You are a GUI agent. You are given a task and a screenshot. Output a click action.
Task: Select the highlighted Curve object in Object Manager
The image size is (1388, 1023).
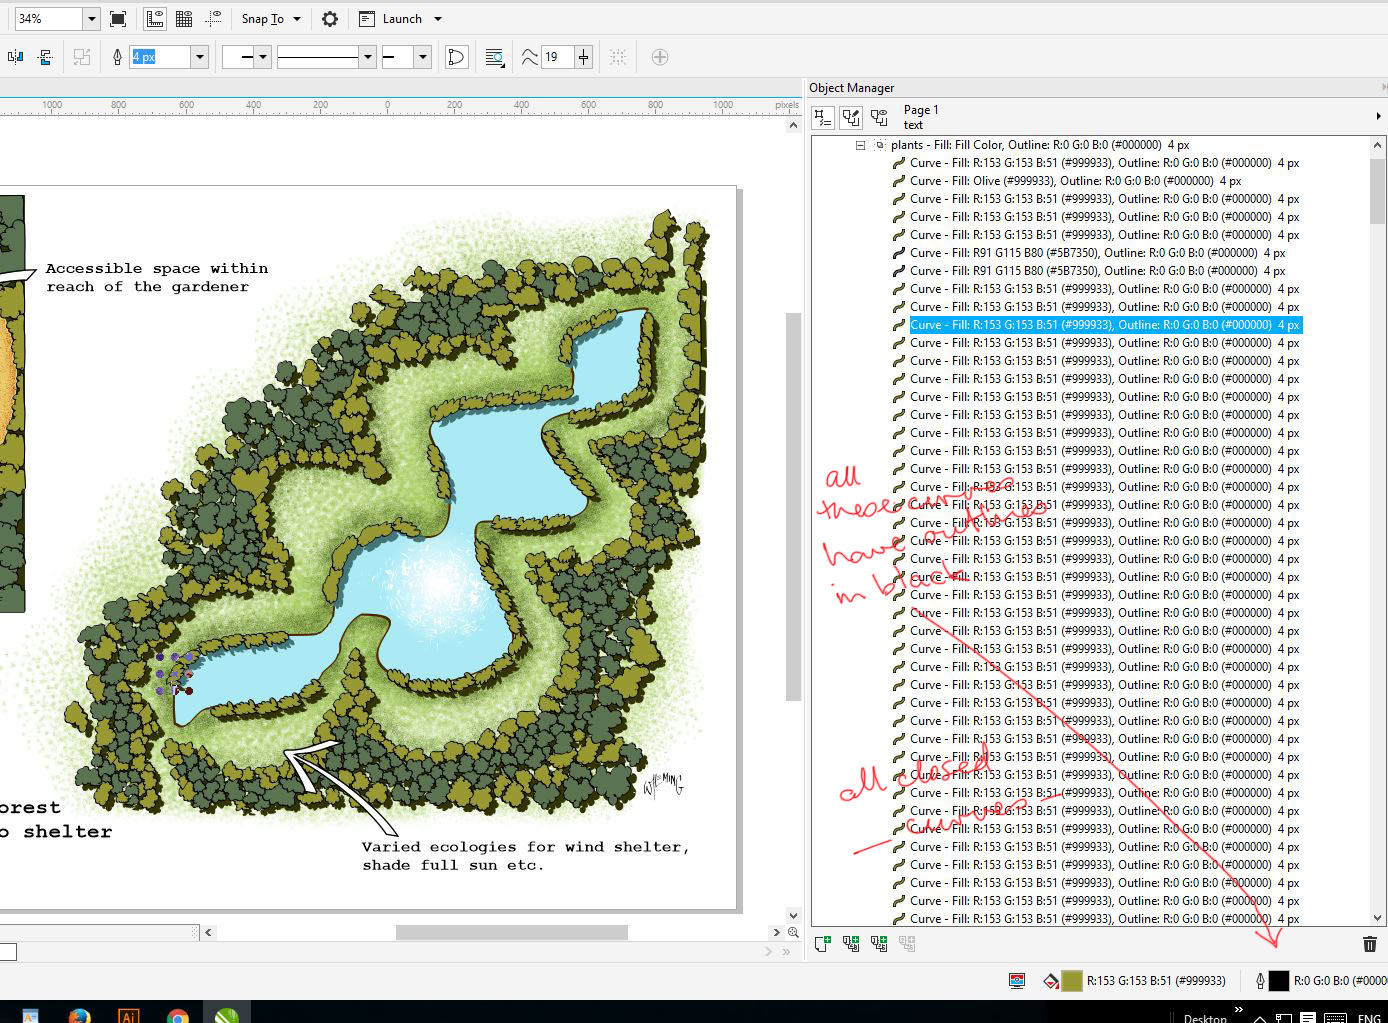coord(1100,324)
